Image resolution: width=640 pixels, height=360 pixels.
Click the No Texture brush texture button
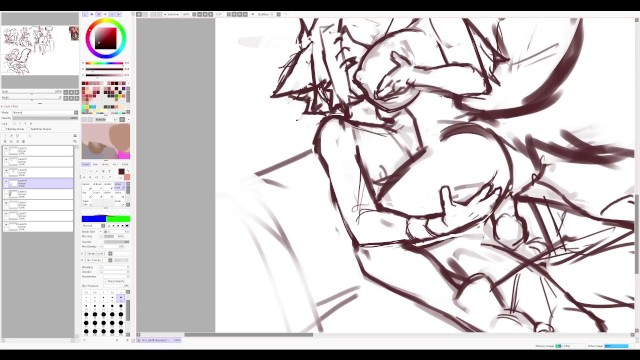pyautogui.click(x=94, y=260)
